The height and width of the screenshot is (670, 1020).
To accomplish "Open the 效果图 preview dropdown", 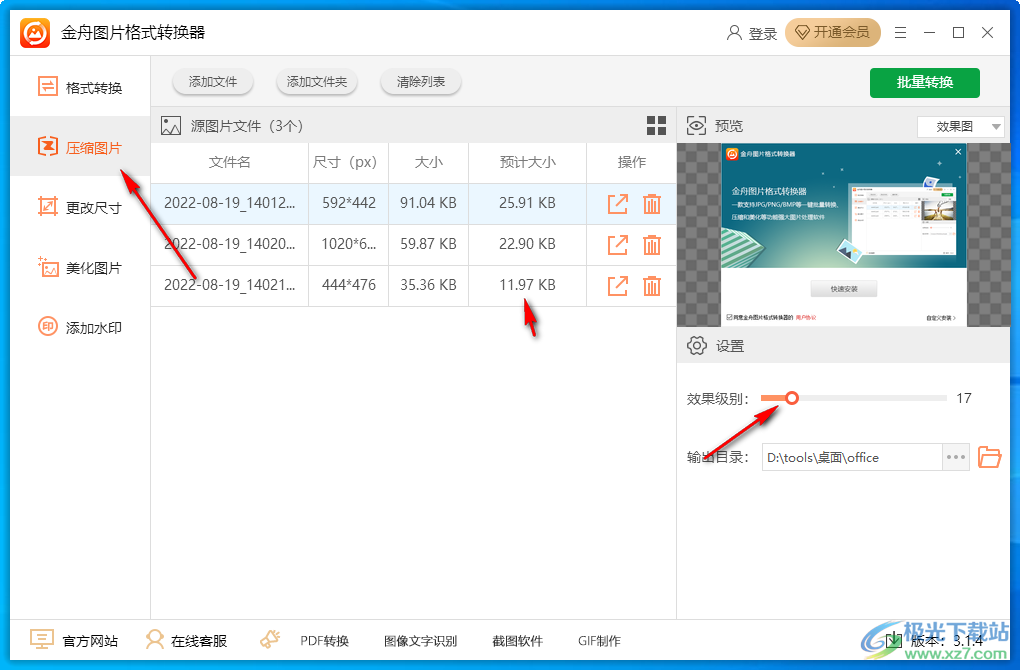I will (x=960, y=125).
